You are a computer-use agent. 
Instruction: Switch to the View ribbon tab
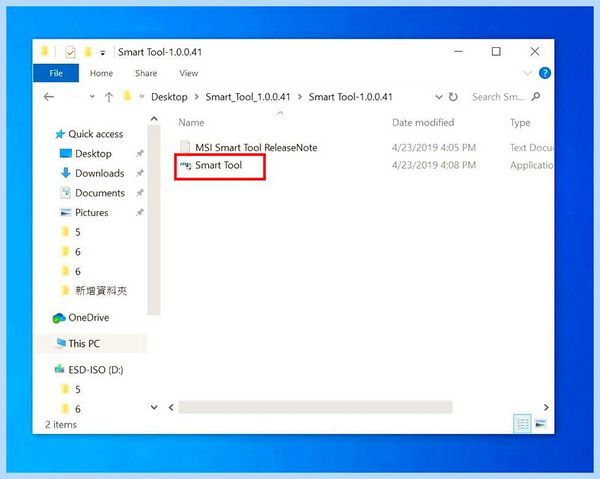tap(189, 73)
